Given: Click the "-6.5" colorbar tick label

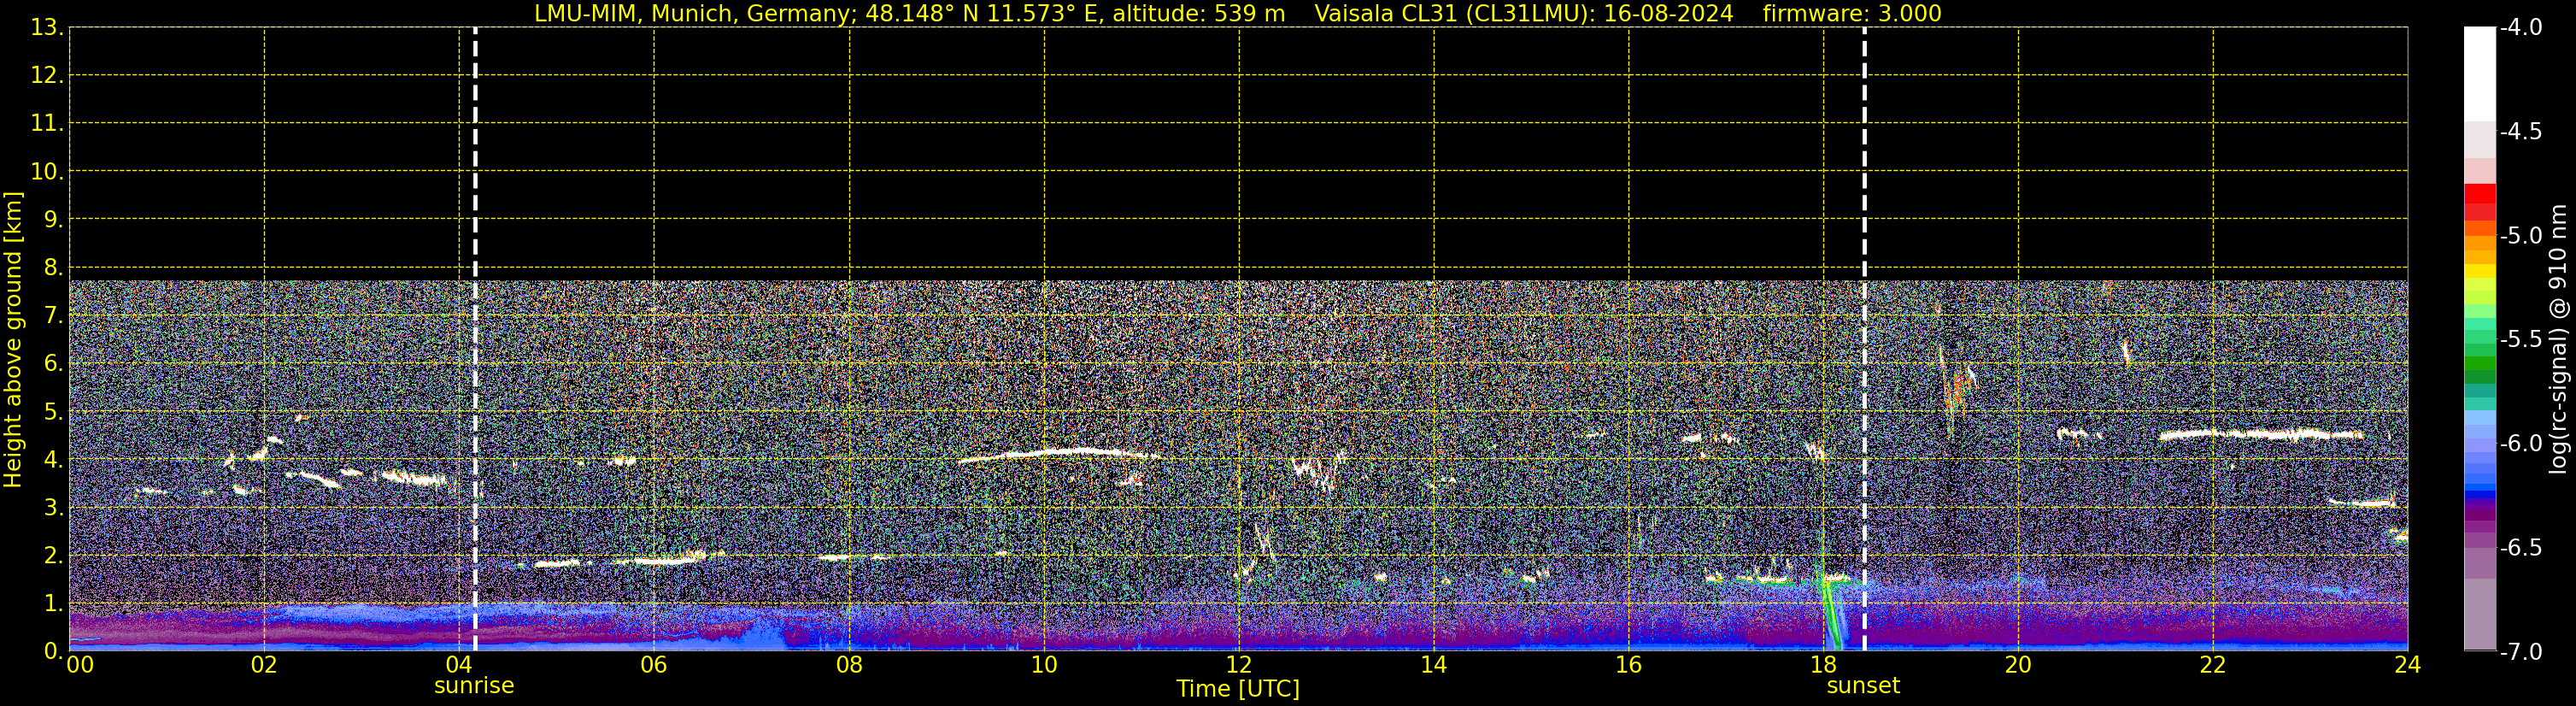Looking at the screenshot, I should tap(2520, 547).
